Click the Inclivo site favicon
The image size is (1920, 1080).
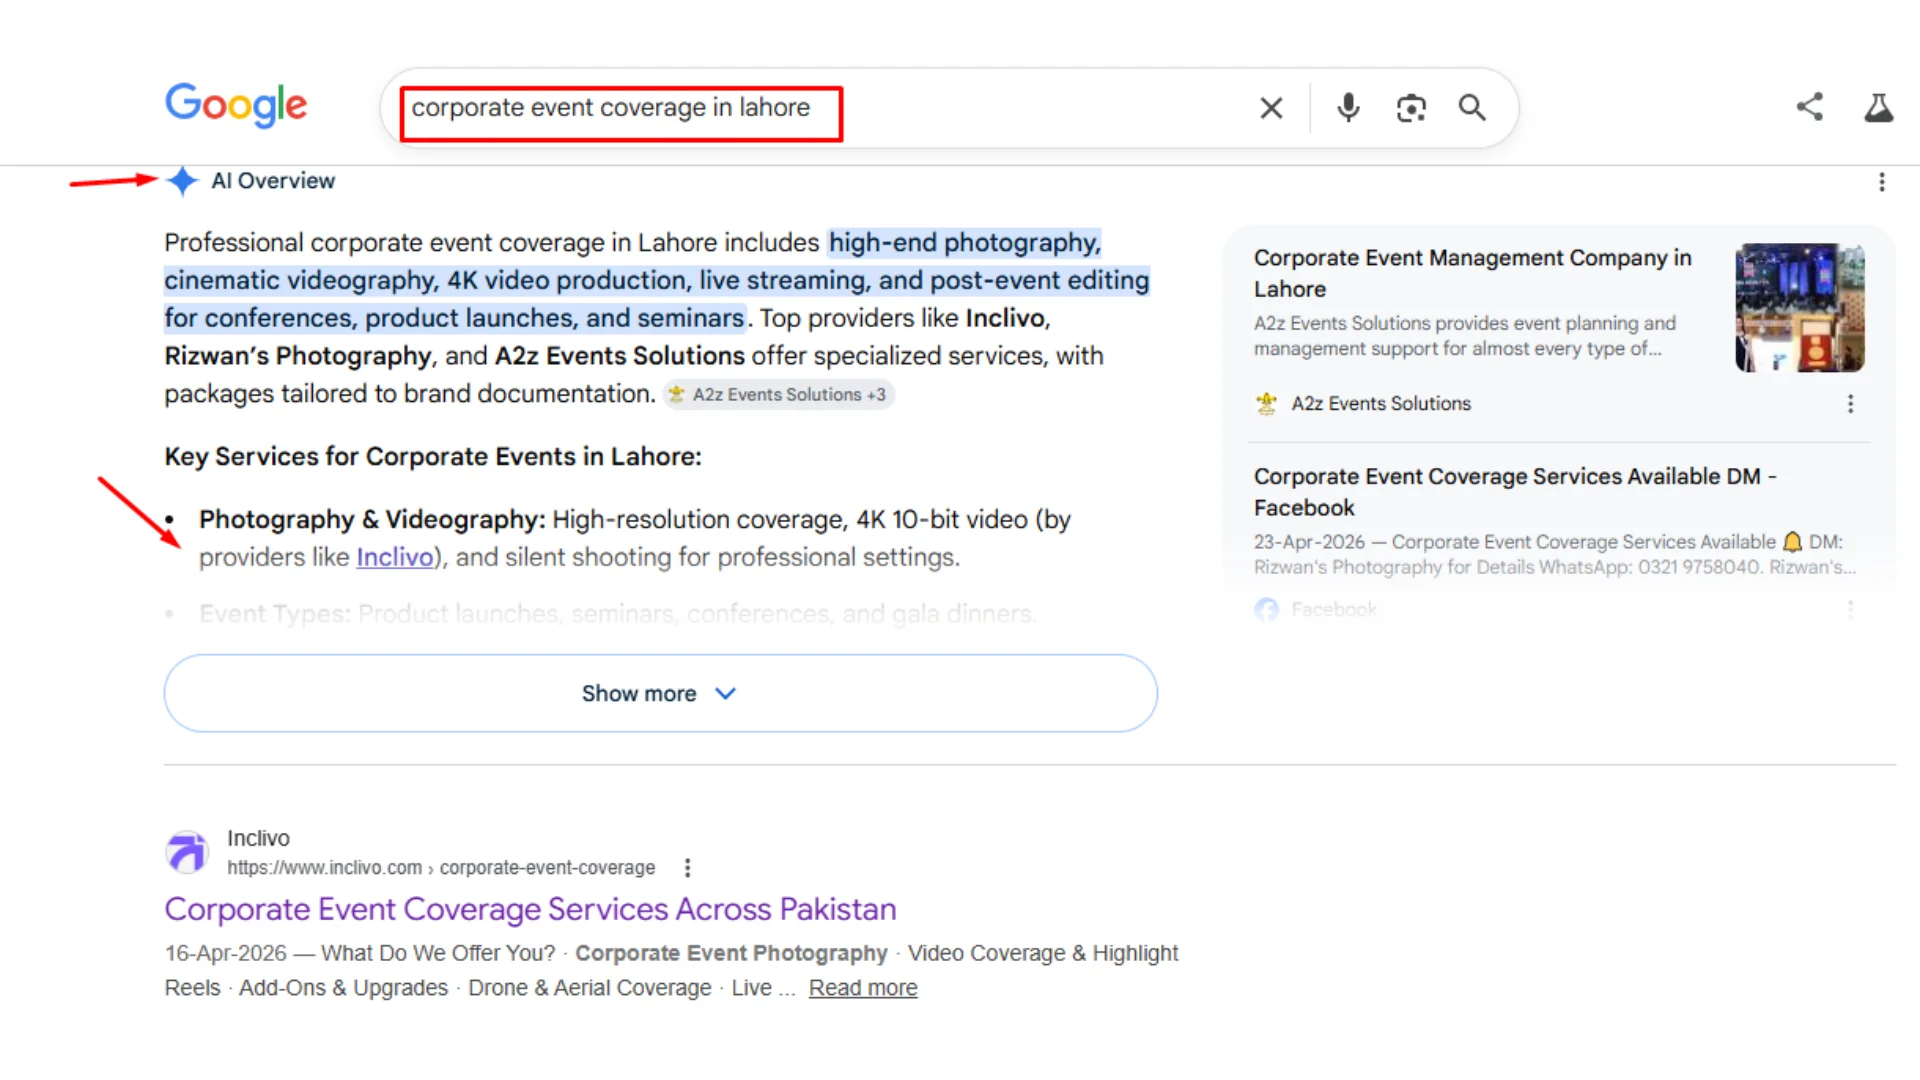point(187,852)
